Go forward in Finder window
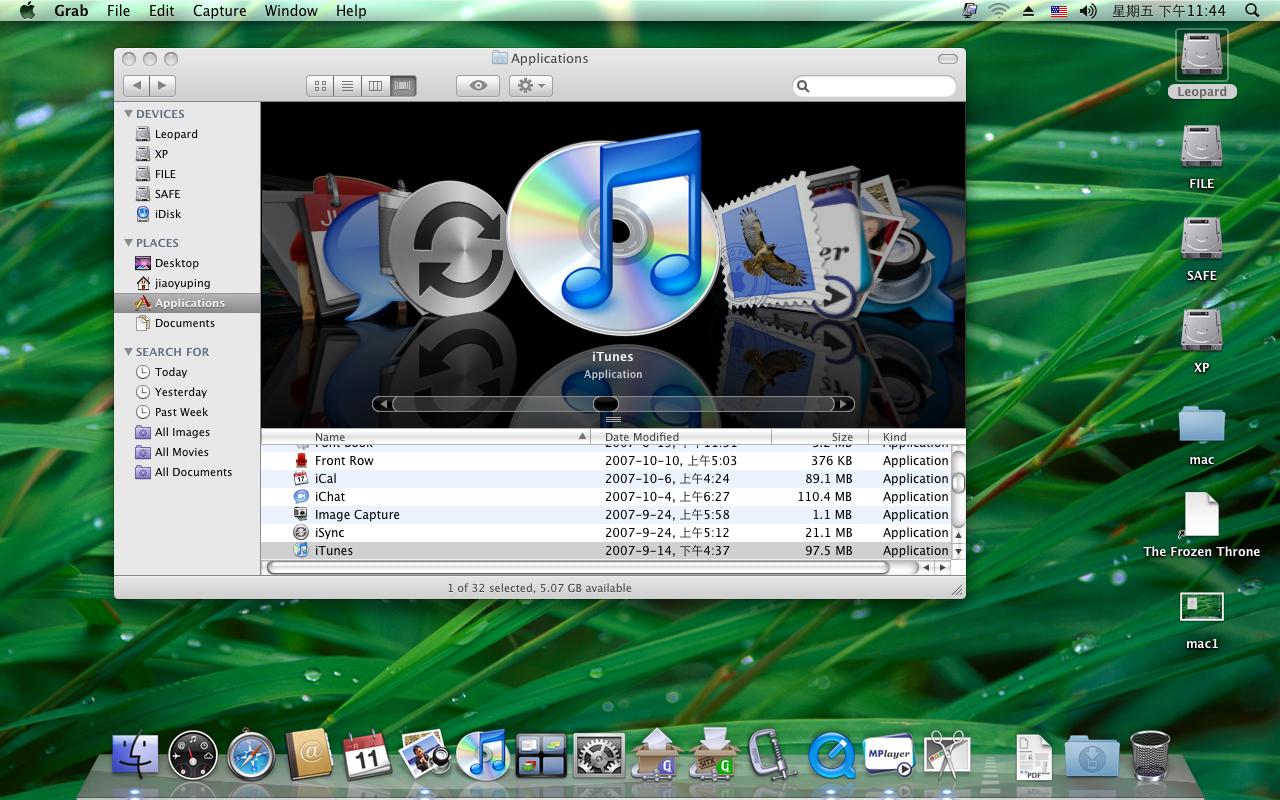Viewport: 1280px width, 800px height. coord(163,86)
